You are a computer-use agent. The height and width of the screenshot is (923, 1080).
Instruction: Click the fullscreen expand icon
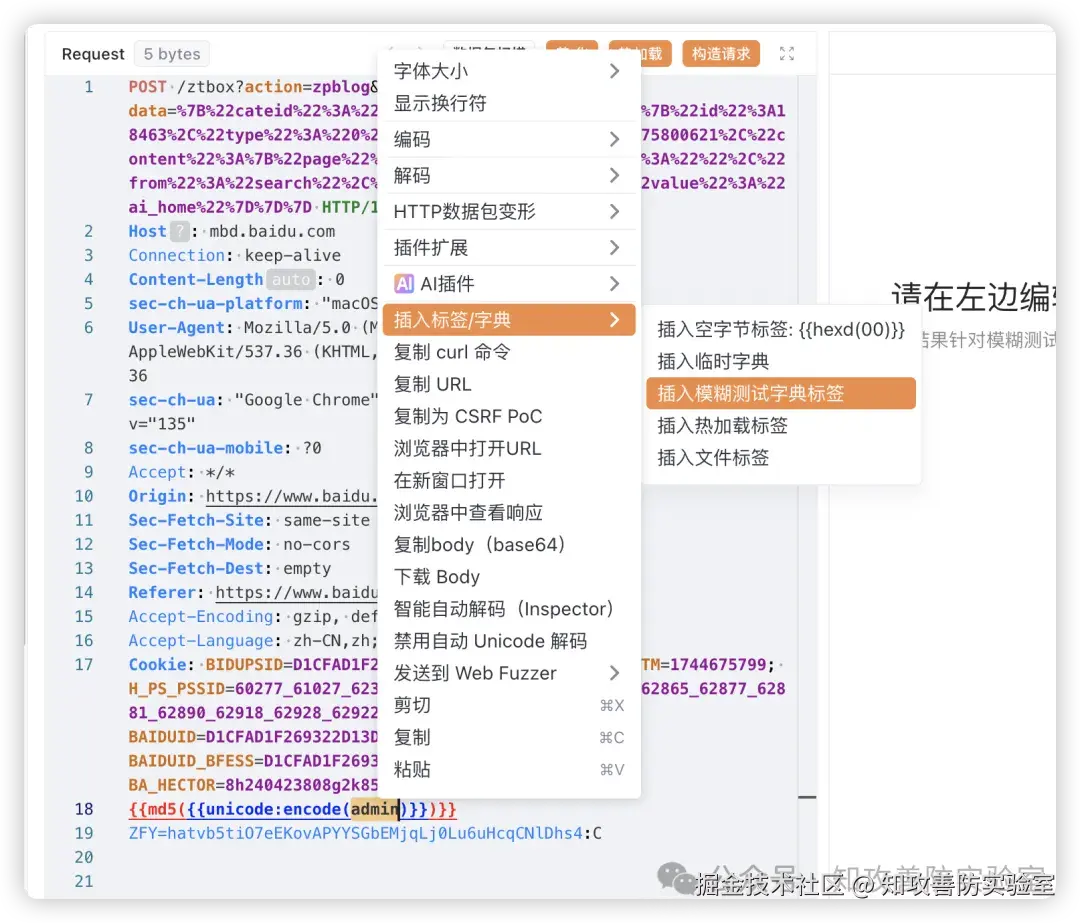pos(787,54)
